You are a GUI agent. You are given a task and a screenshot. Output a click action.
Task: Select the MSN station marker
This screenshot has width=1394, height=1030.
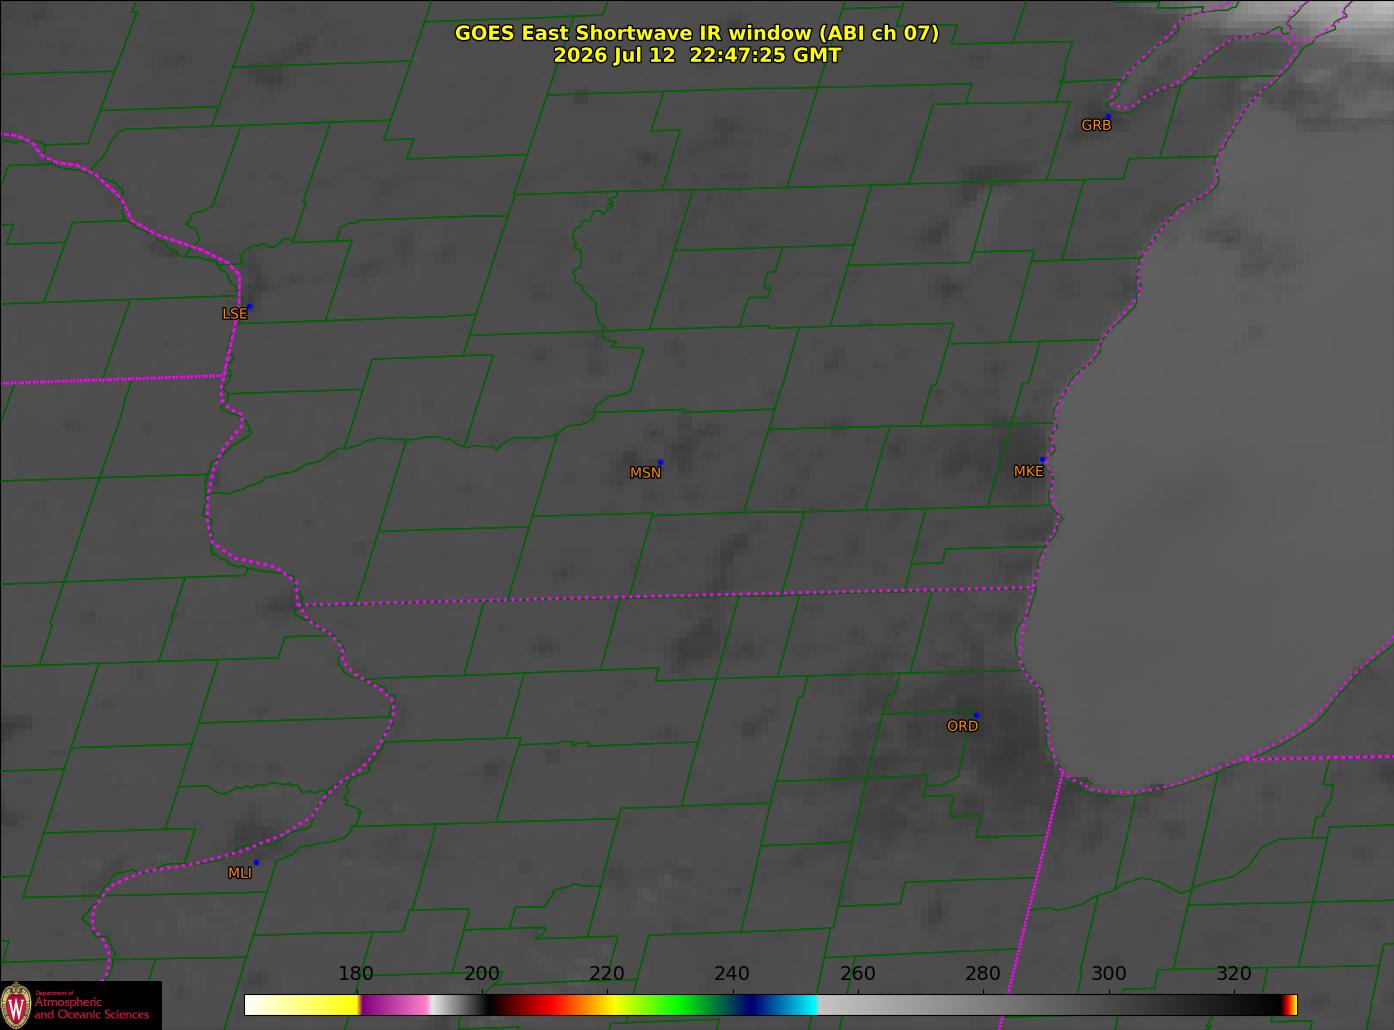[x=660, y=462]
